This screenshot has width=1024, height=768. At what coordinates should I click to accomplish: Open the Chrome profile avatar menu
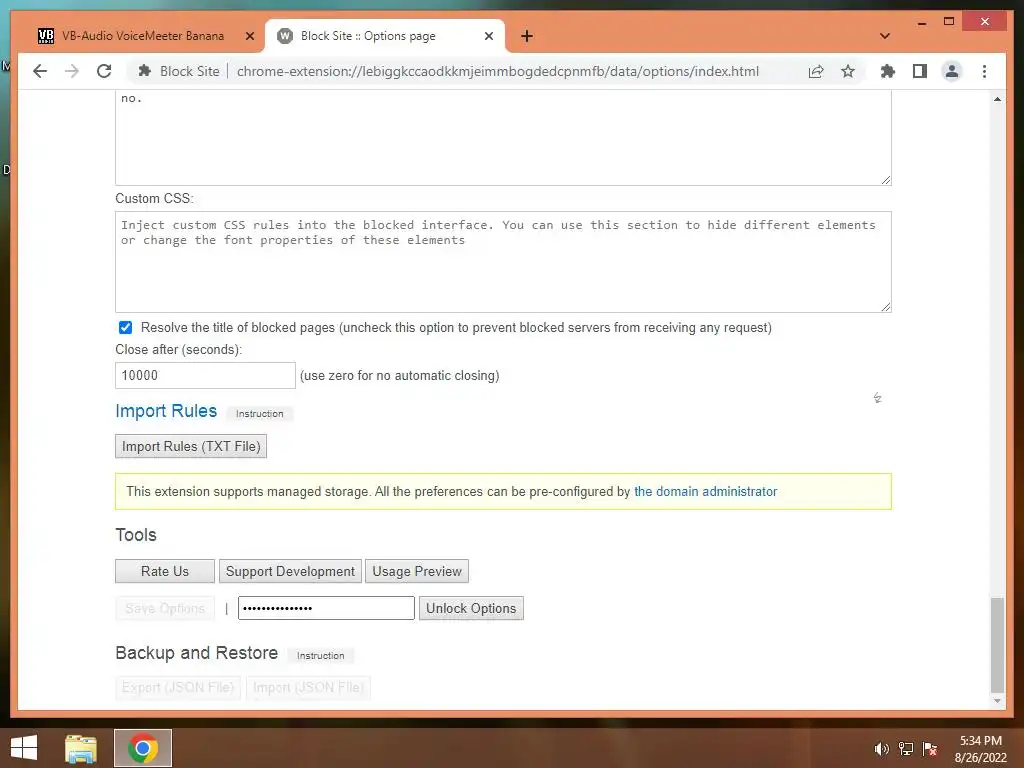[x=952, y=71]
